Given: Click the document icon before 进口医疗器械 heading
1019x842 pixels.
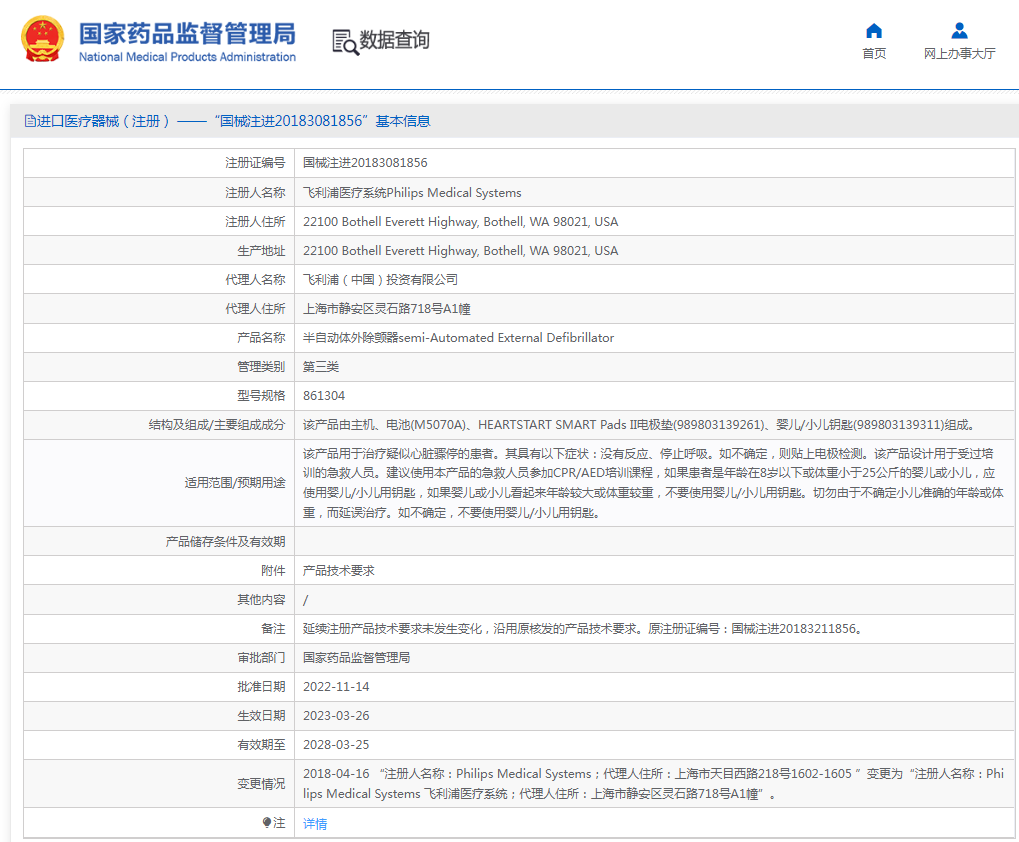Looking at the screenshot, I should tap(30, 121).
